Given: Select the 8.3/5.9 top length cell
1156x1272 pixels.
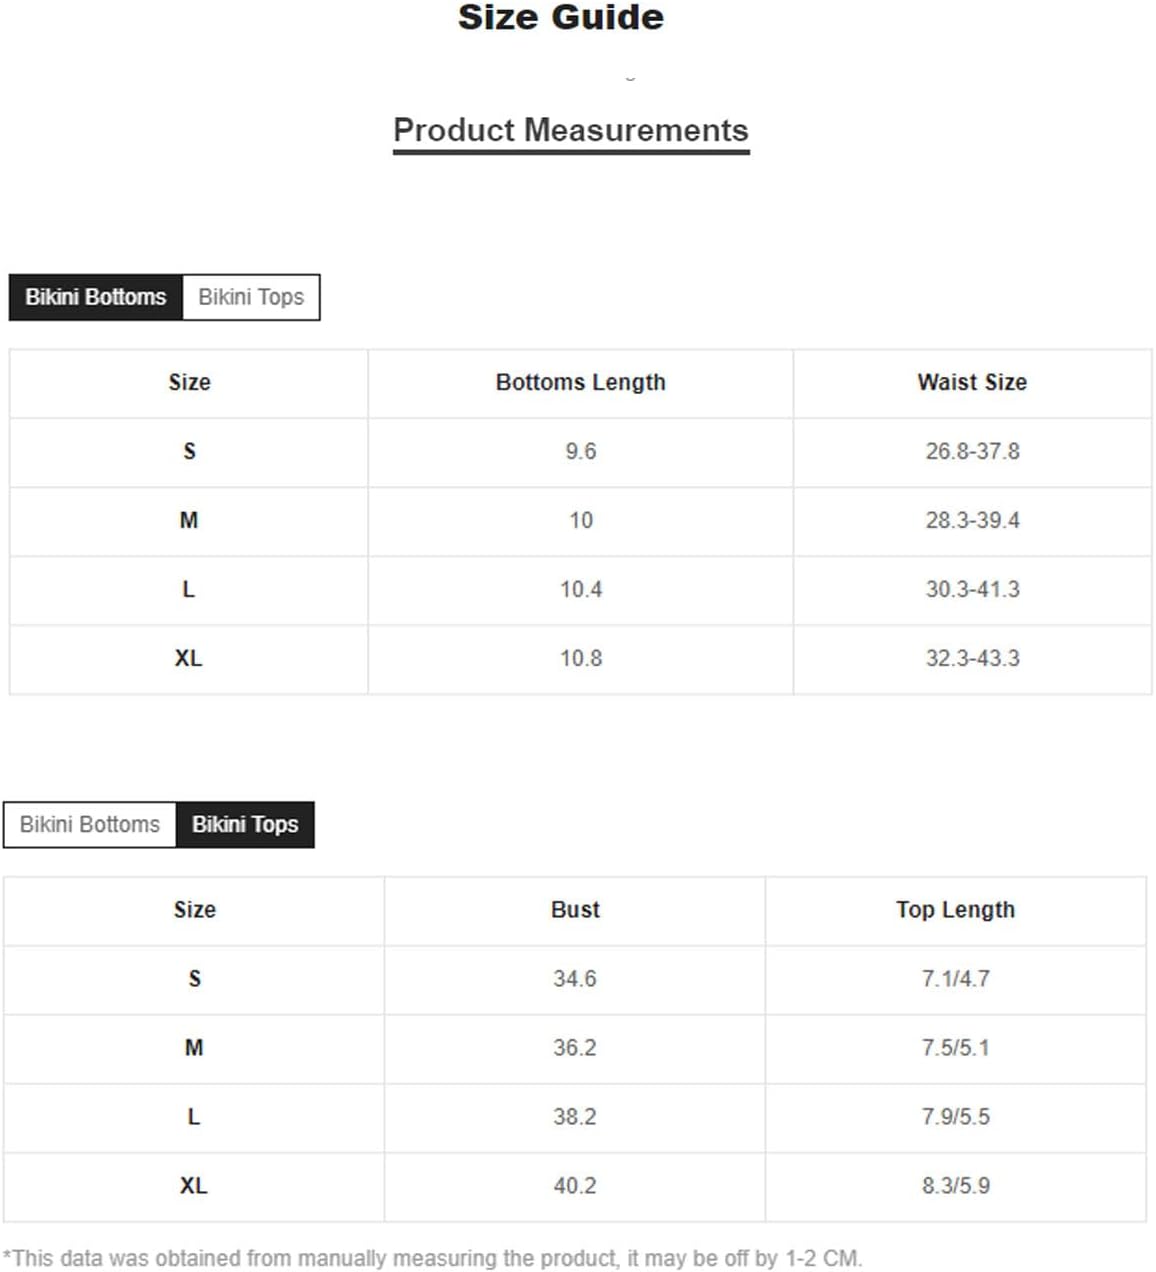Looking at the screenshot, I should 956,1186.
